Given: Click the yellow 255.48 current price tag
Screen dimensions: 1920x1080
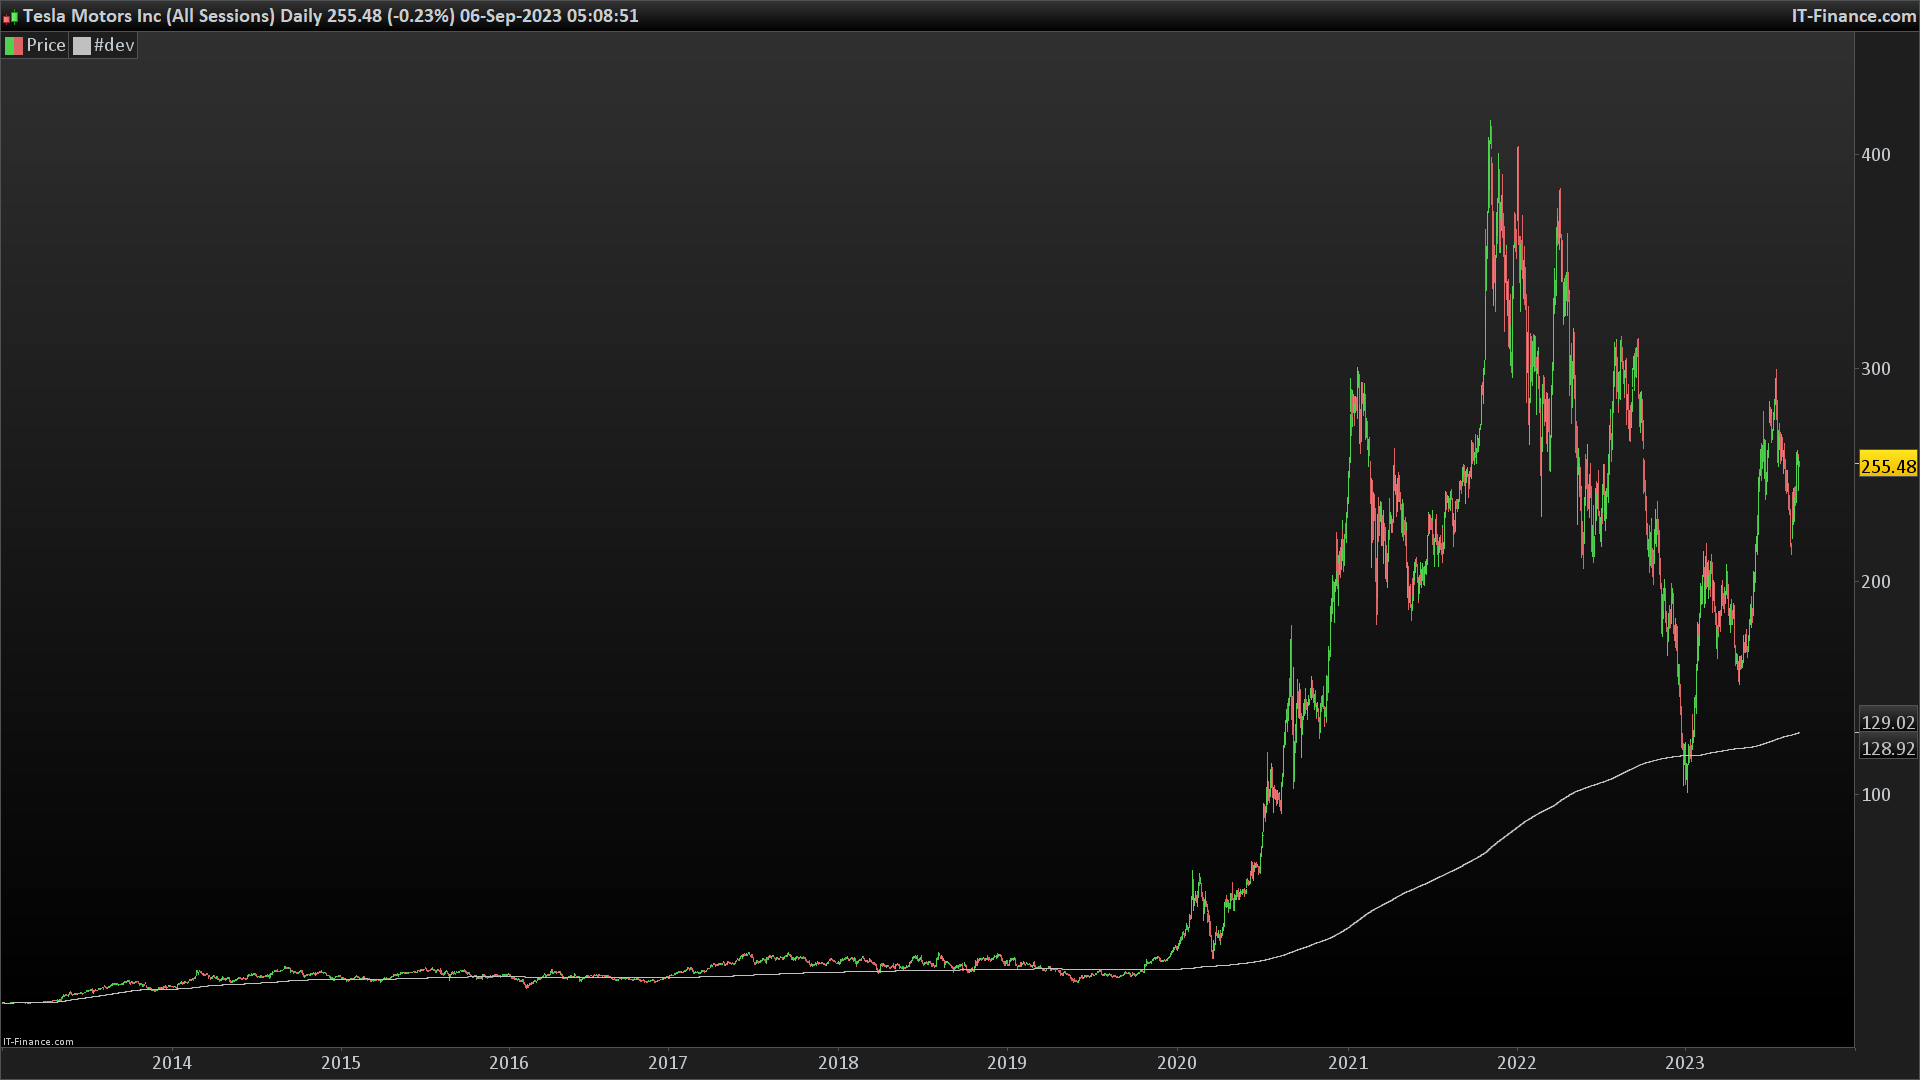Looking at the screenshot, I should pos(1888,466).
